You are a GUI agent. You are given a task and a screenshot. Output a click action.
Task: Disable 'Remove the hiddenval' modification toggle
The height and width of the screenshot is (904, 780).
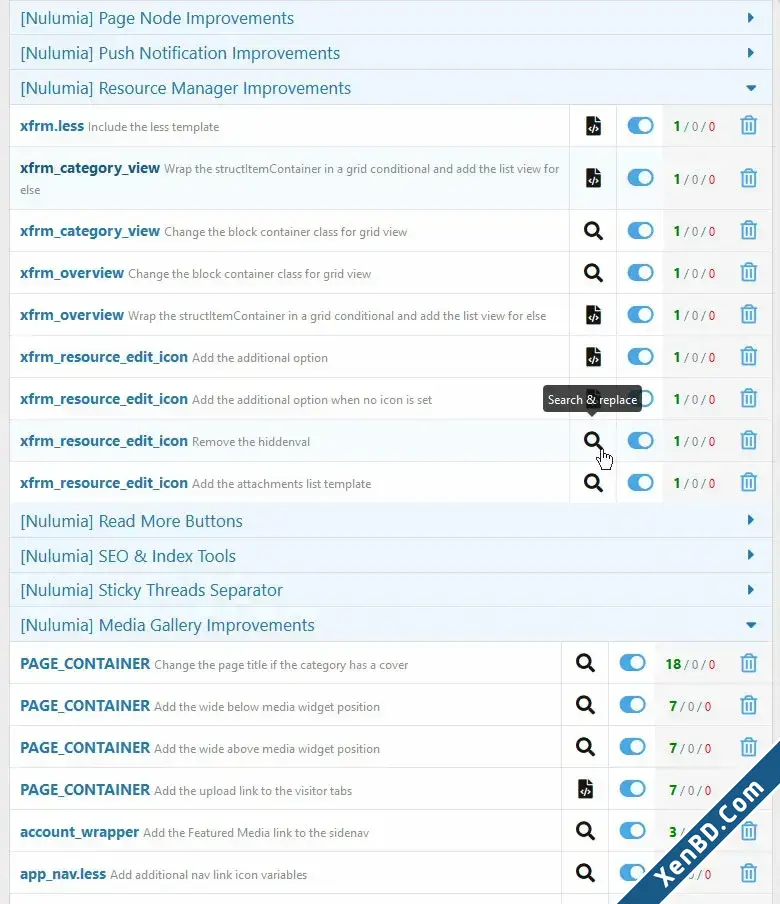(640, 441)
